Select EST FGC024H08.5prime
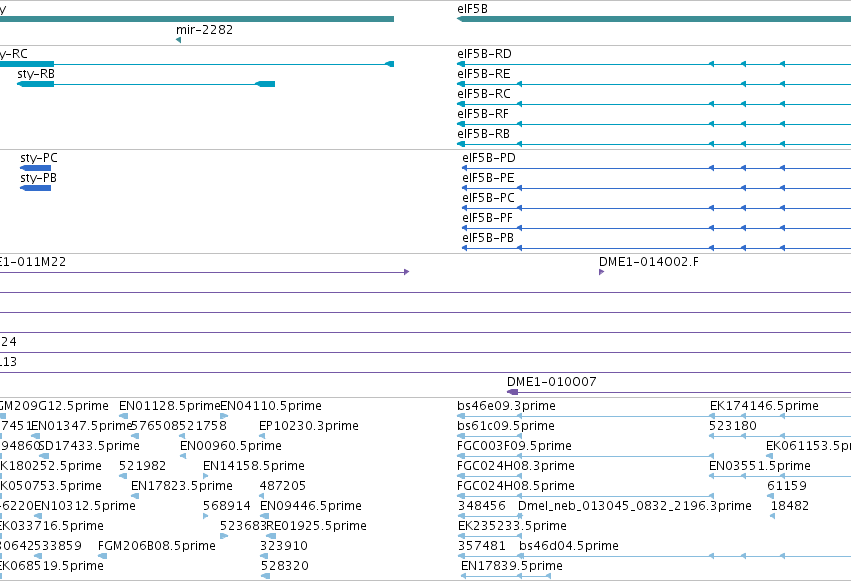This screenshot has width=851, height=581. [x=516, y=486]
